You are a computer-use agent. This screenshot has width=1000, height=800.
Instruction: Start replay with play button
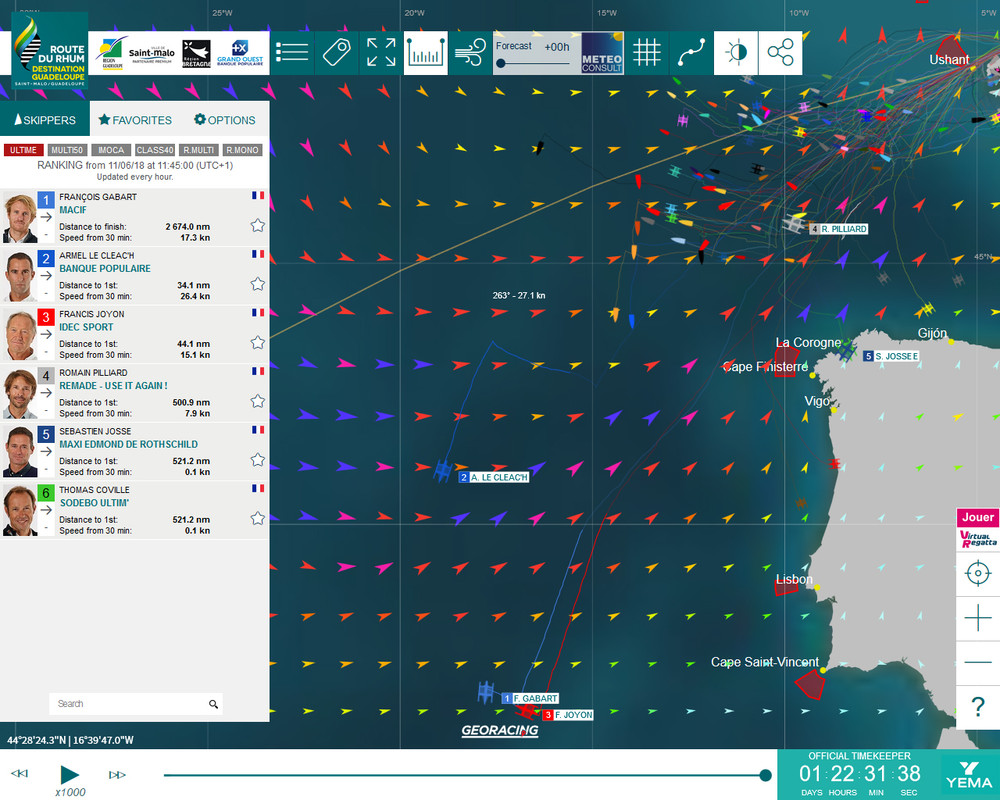pyautogui.click(x=70, y=774)
